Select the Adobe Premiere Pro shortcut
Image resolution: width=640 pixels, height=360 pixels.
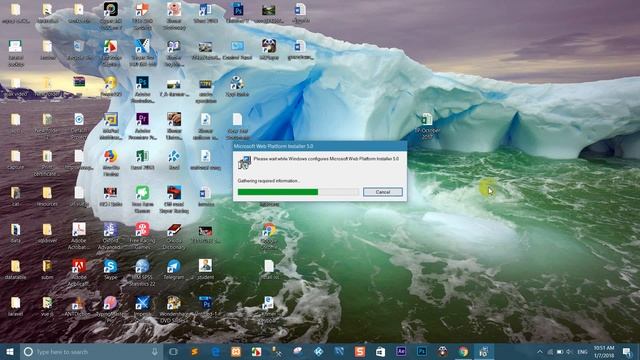[x=142, y=126]
